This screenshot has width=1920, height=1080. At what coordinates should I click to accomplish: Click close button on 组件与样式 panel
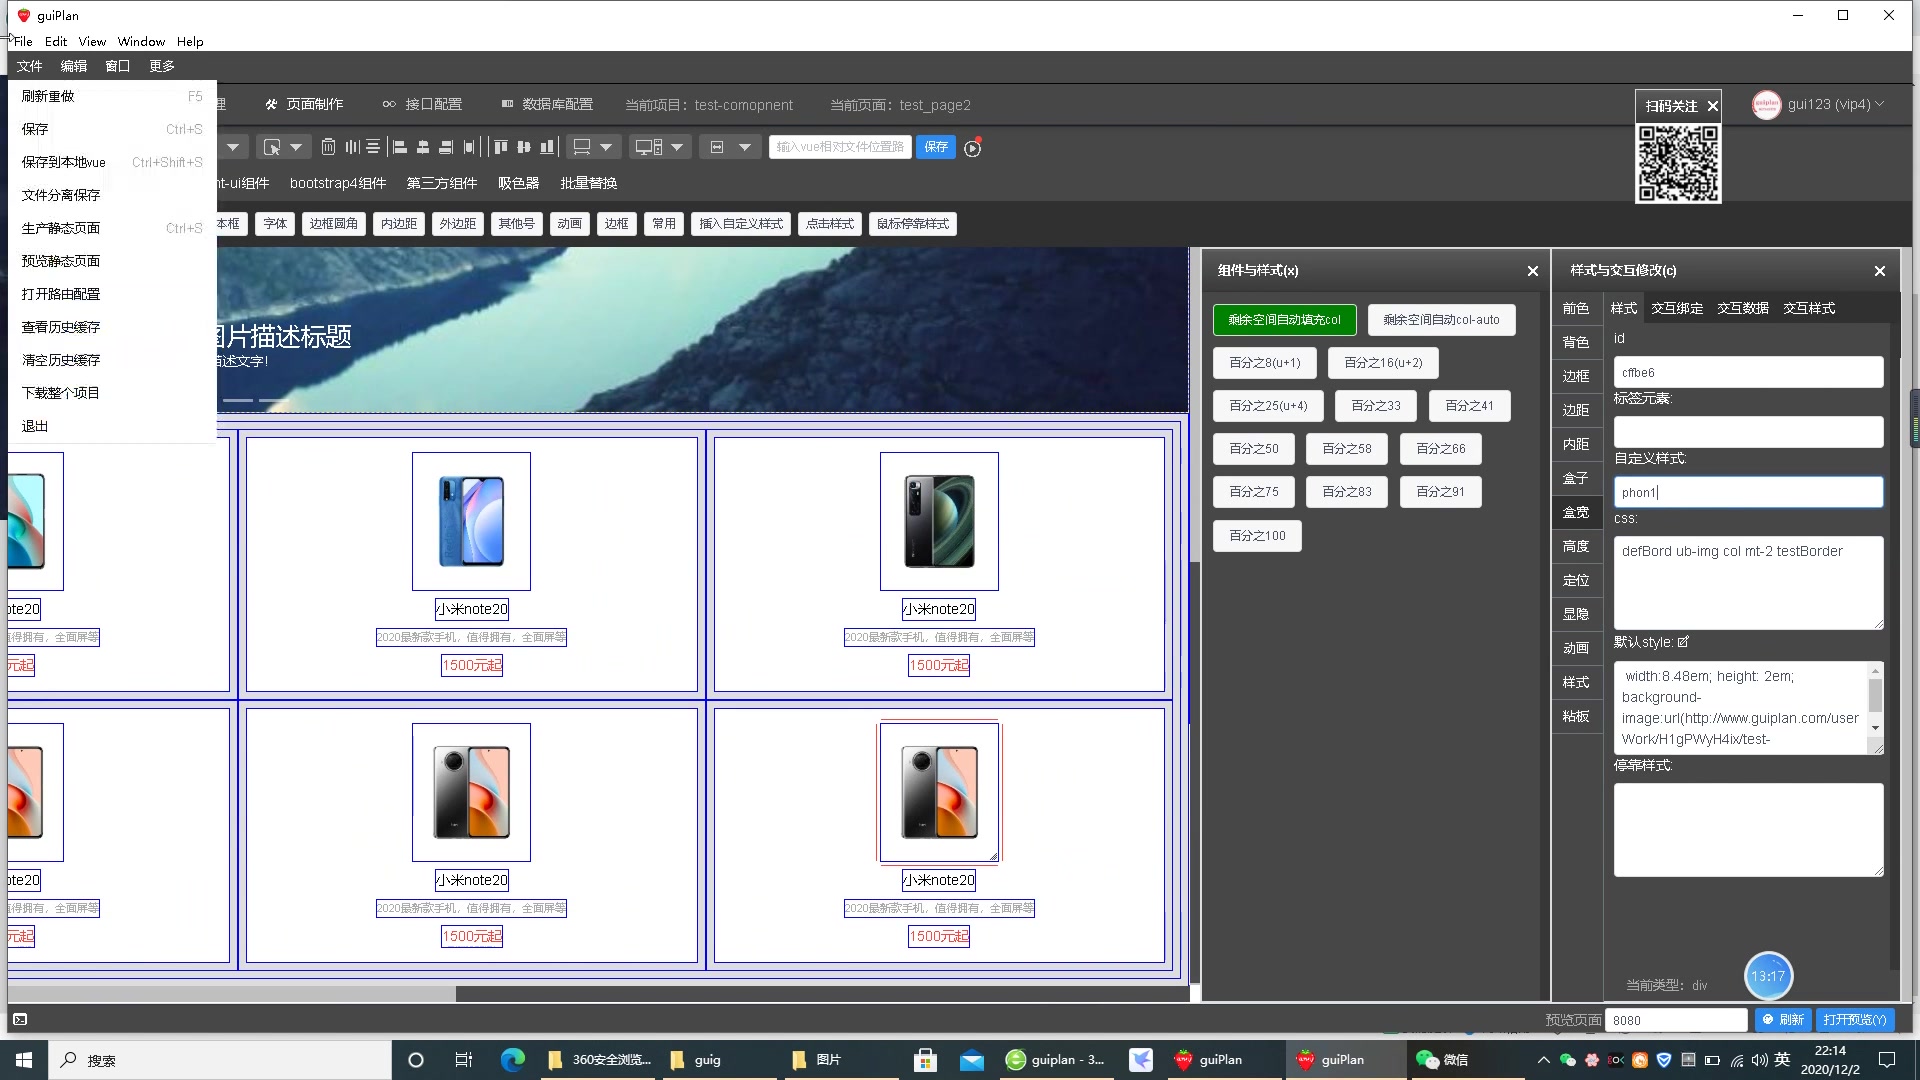pos(1532,270)
